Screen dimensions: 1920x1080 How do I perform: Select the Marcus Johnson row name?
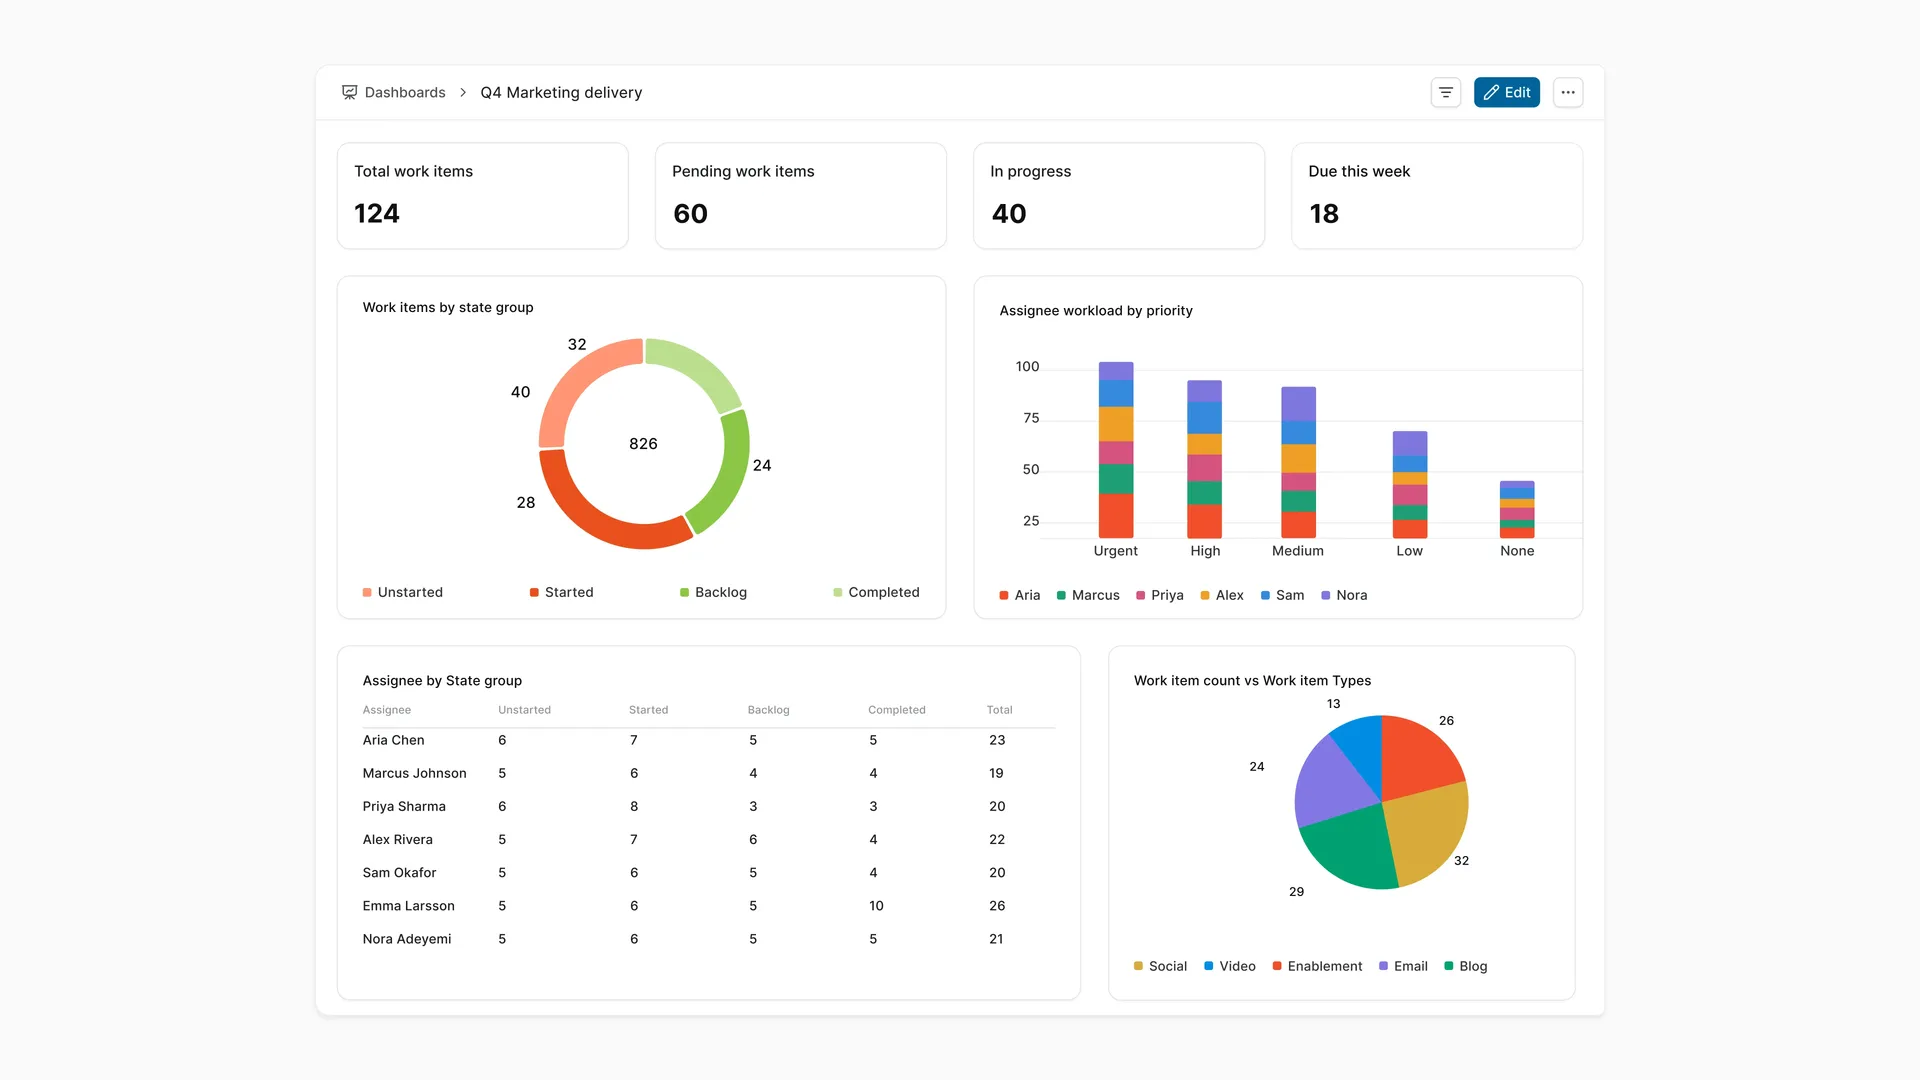[414, 774]
